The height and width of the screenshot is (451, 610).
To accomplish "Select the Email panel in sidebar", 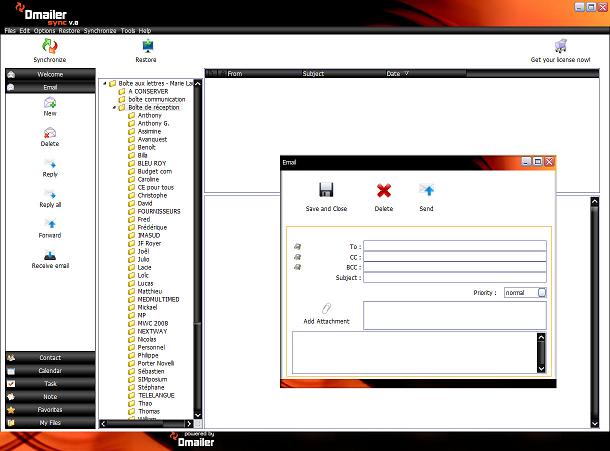I will pos(50,88).
